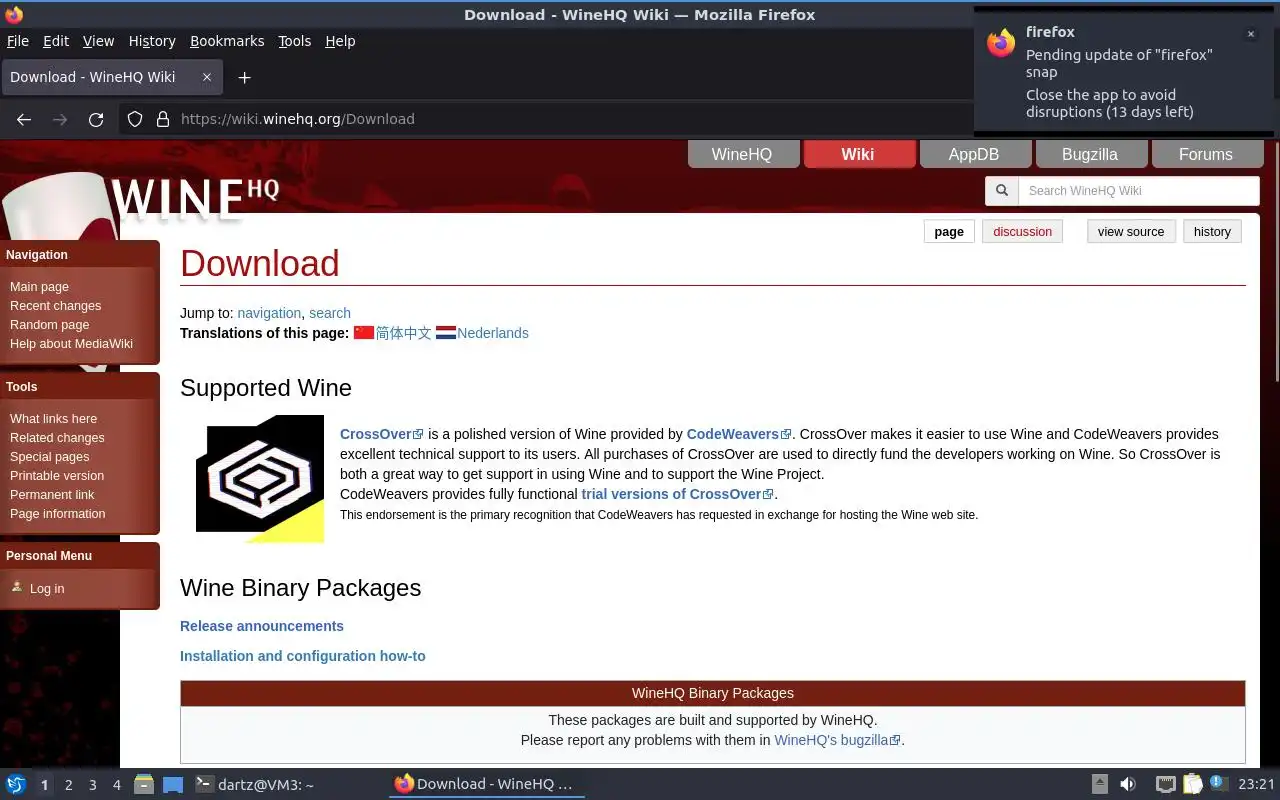Image resolution: width=1280 pixels, height=800 pixels.
Task: Open the Help menu
Action: tap(340, 41)
